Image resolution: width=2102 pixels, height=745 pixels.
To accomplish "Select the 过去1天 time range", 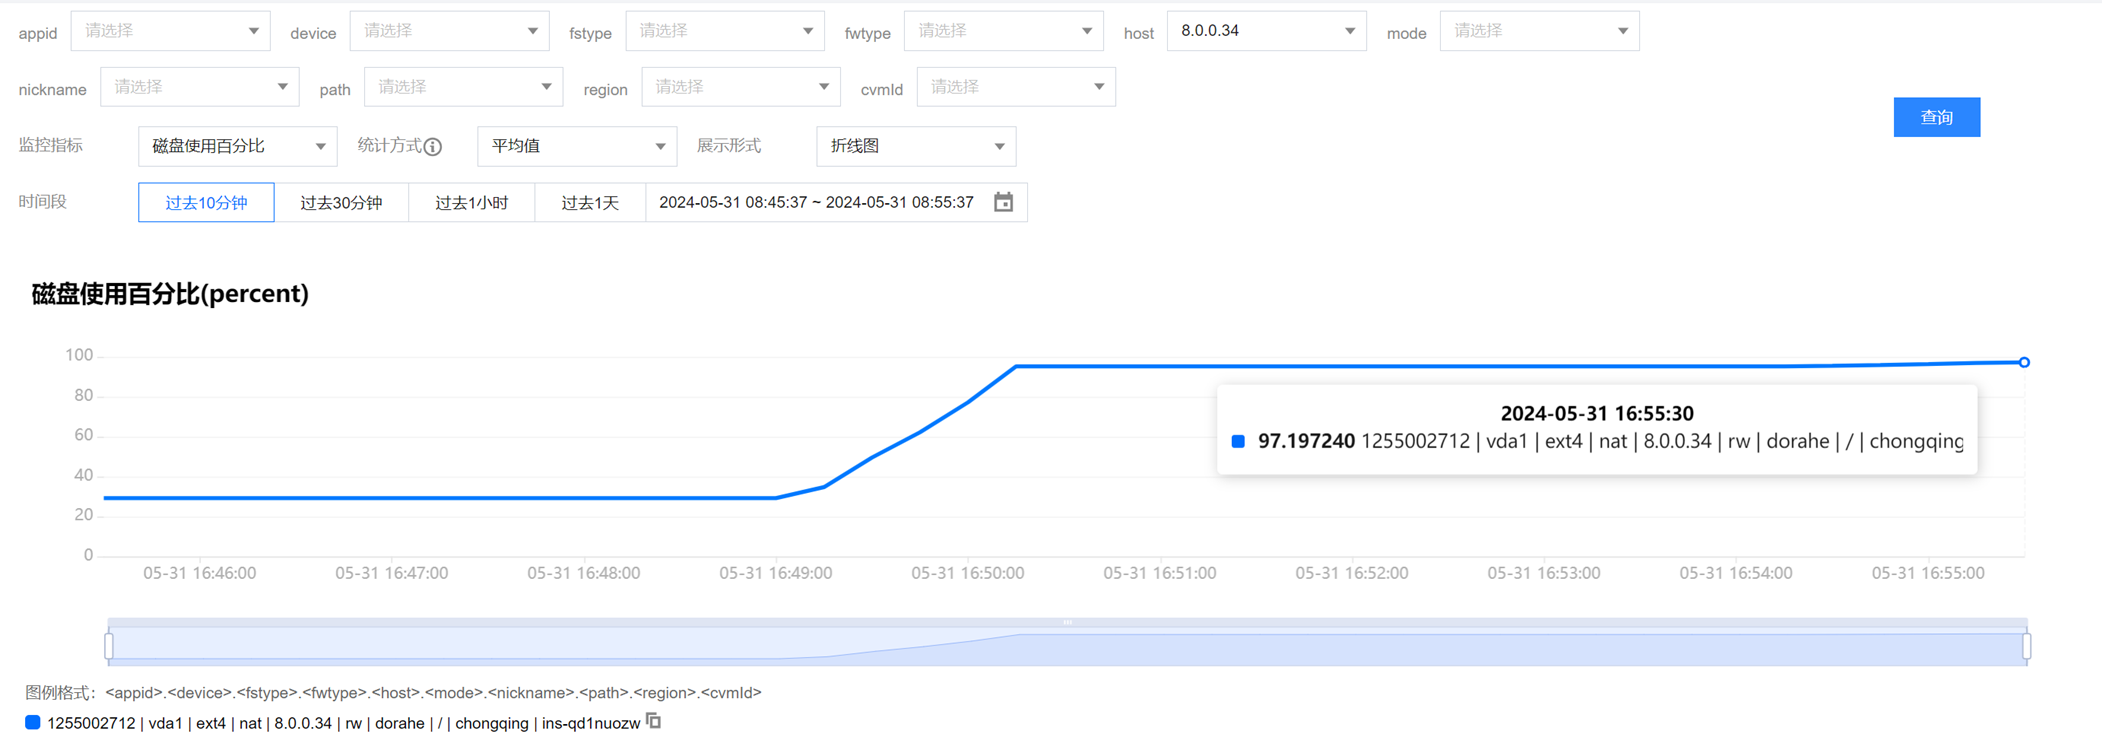I will (x=589, y=203).
